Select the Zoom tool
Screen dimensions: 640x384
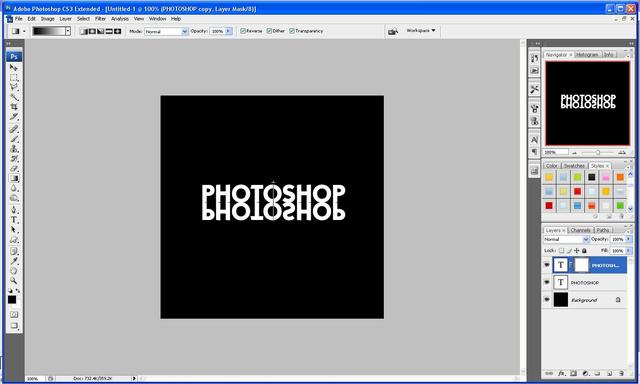(x=14, y=281)
